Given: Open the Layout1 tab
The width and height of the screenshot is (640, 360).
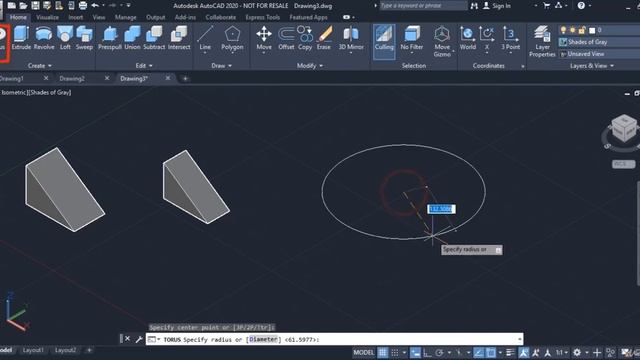Looking at the screenshot, I should click(x=33, y=350).
